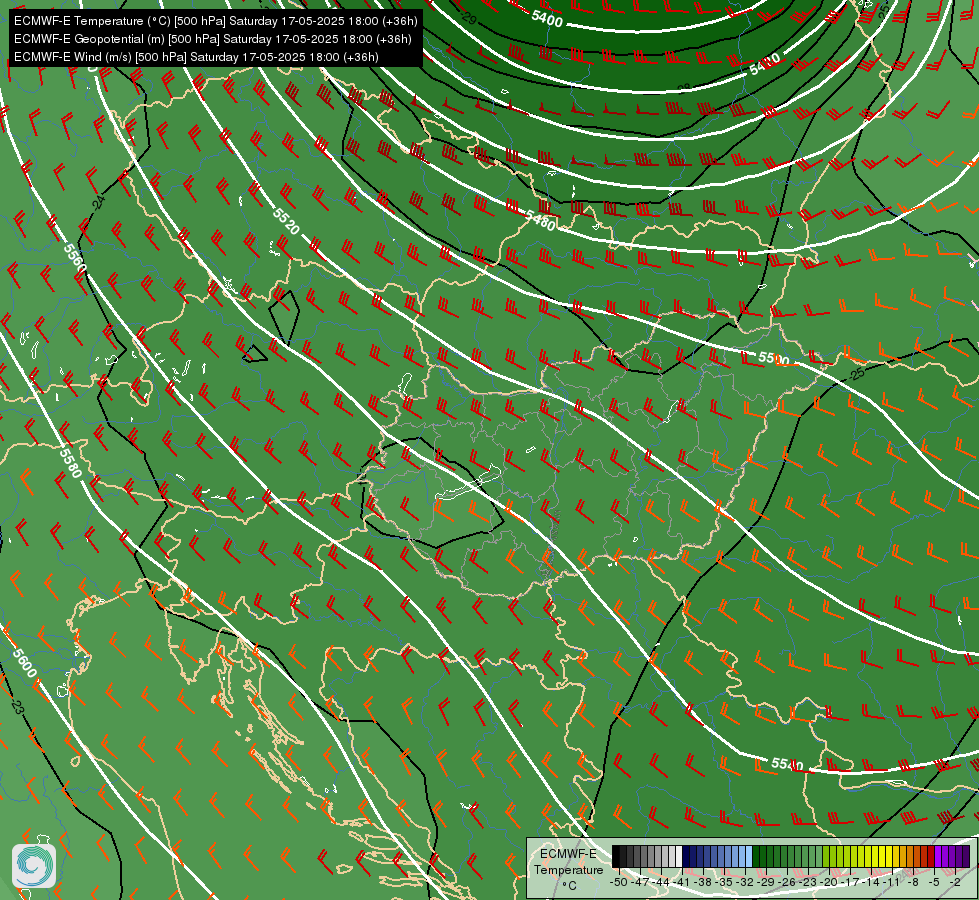
Task: Click the -47 value on the temperature scale
Action: click(x=640, y=882)
